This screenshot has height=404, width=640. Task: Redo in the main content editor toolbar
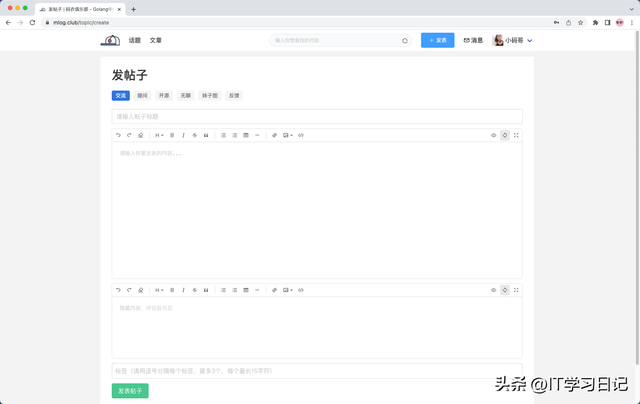click(129, 135)
